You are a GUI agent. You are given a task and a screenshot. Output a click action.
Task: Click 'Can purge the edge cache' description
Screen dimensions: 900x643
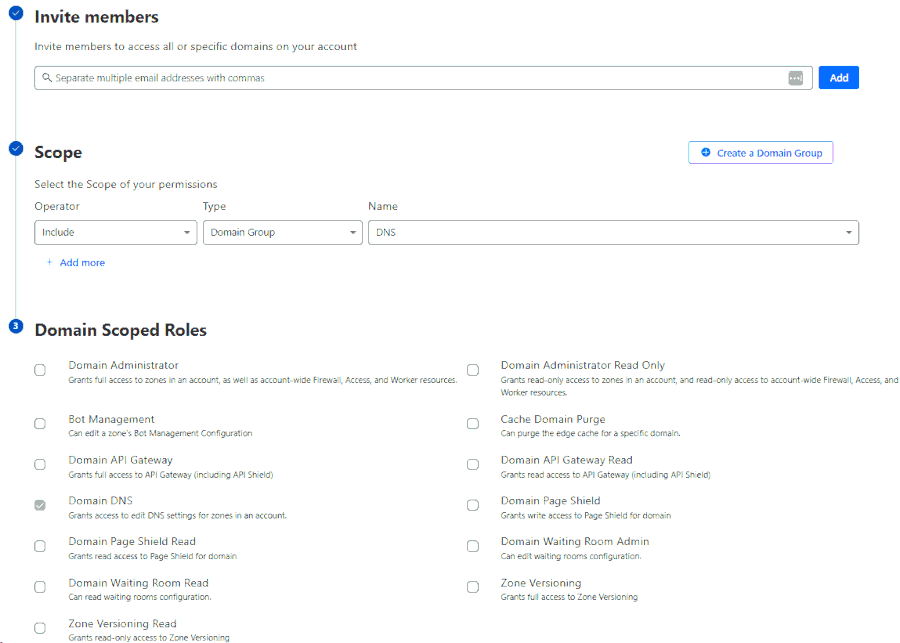coord(591,433)
